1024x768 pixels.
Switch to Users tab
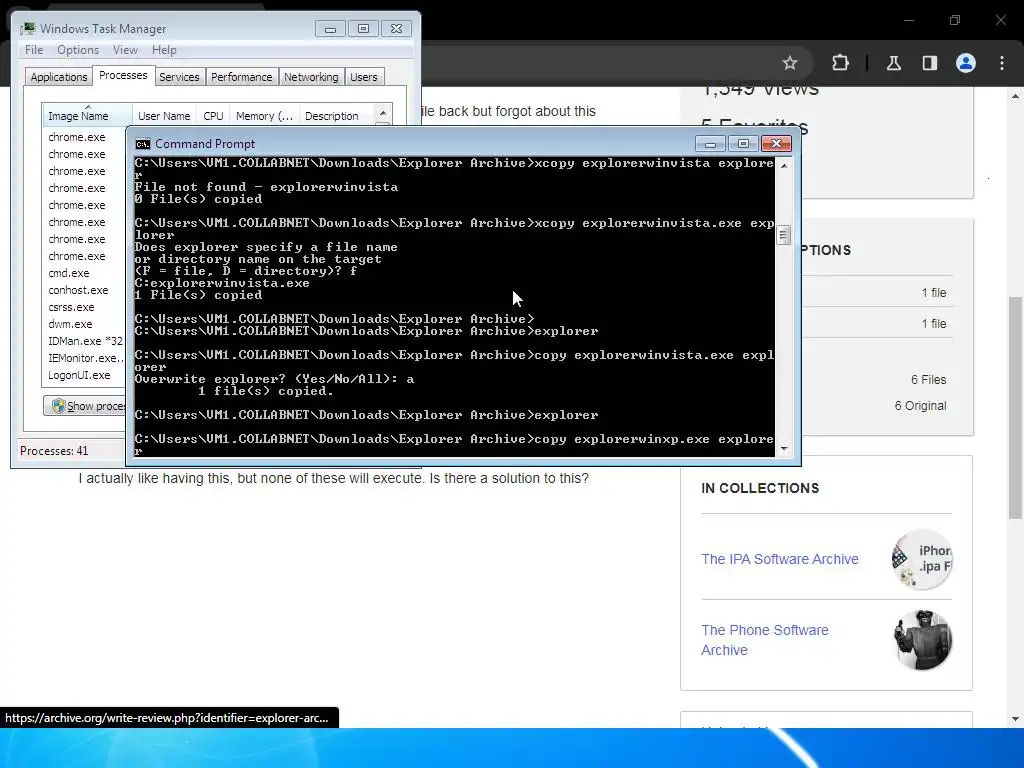(x=363, y=77)
